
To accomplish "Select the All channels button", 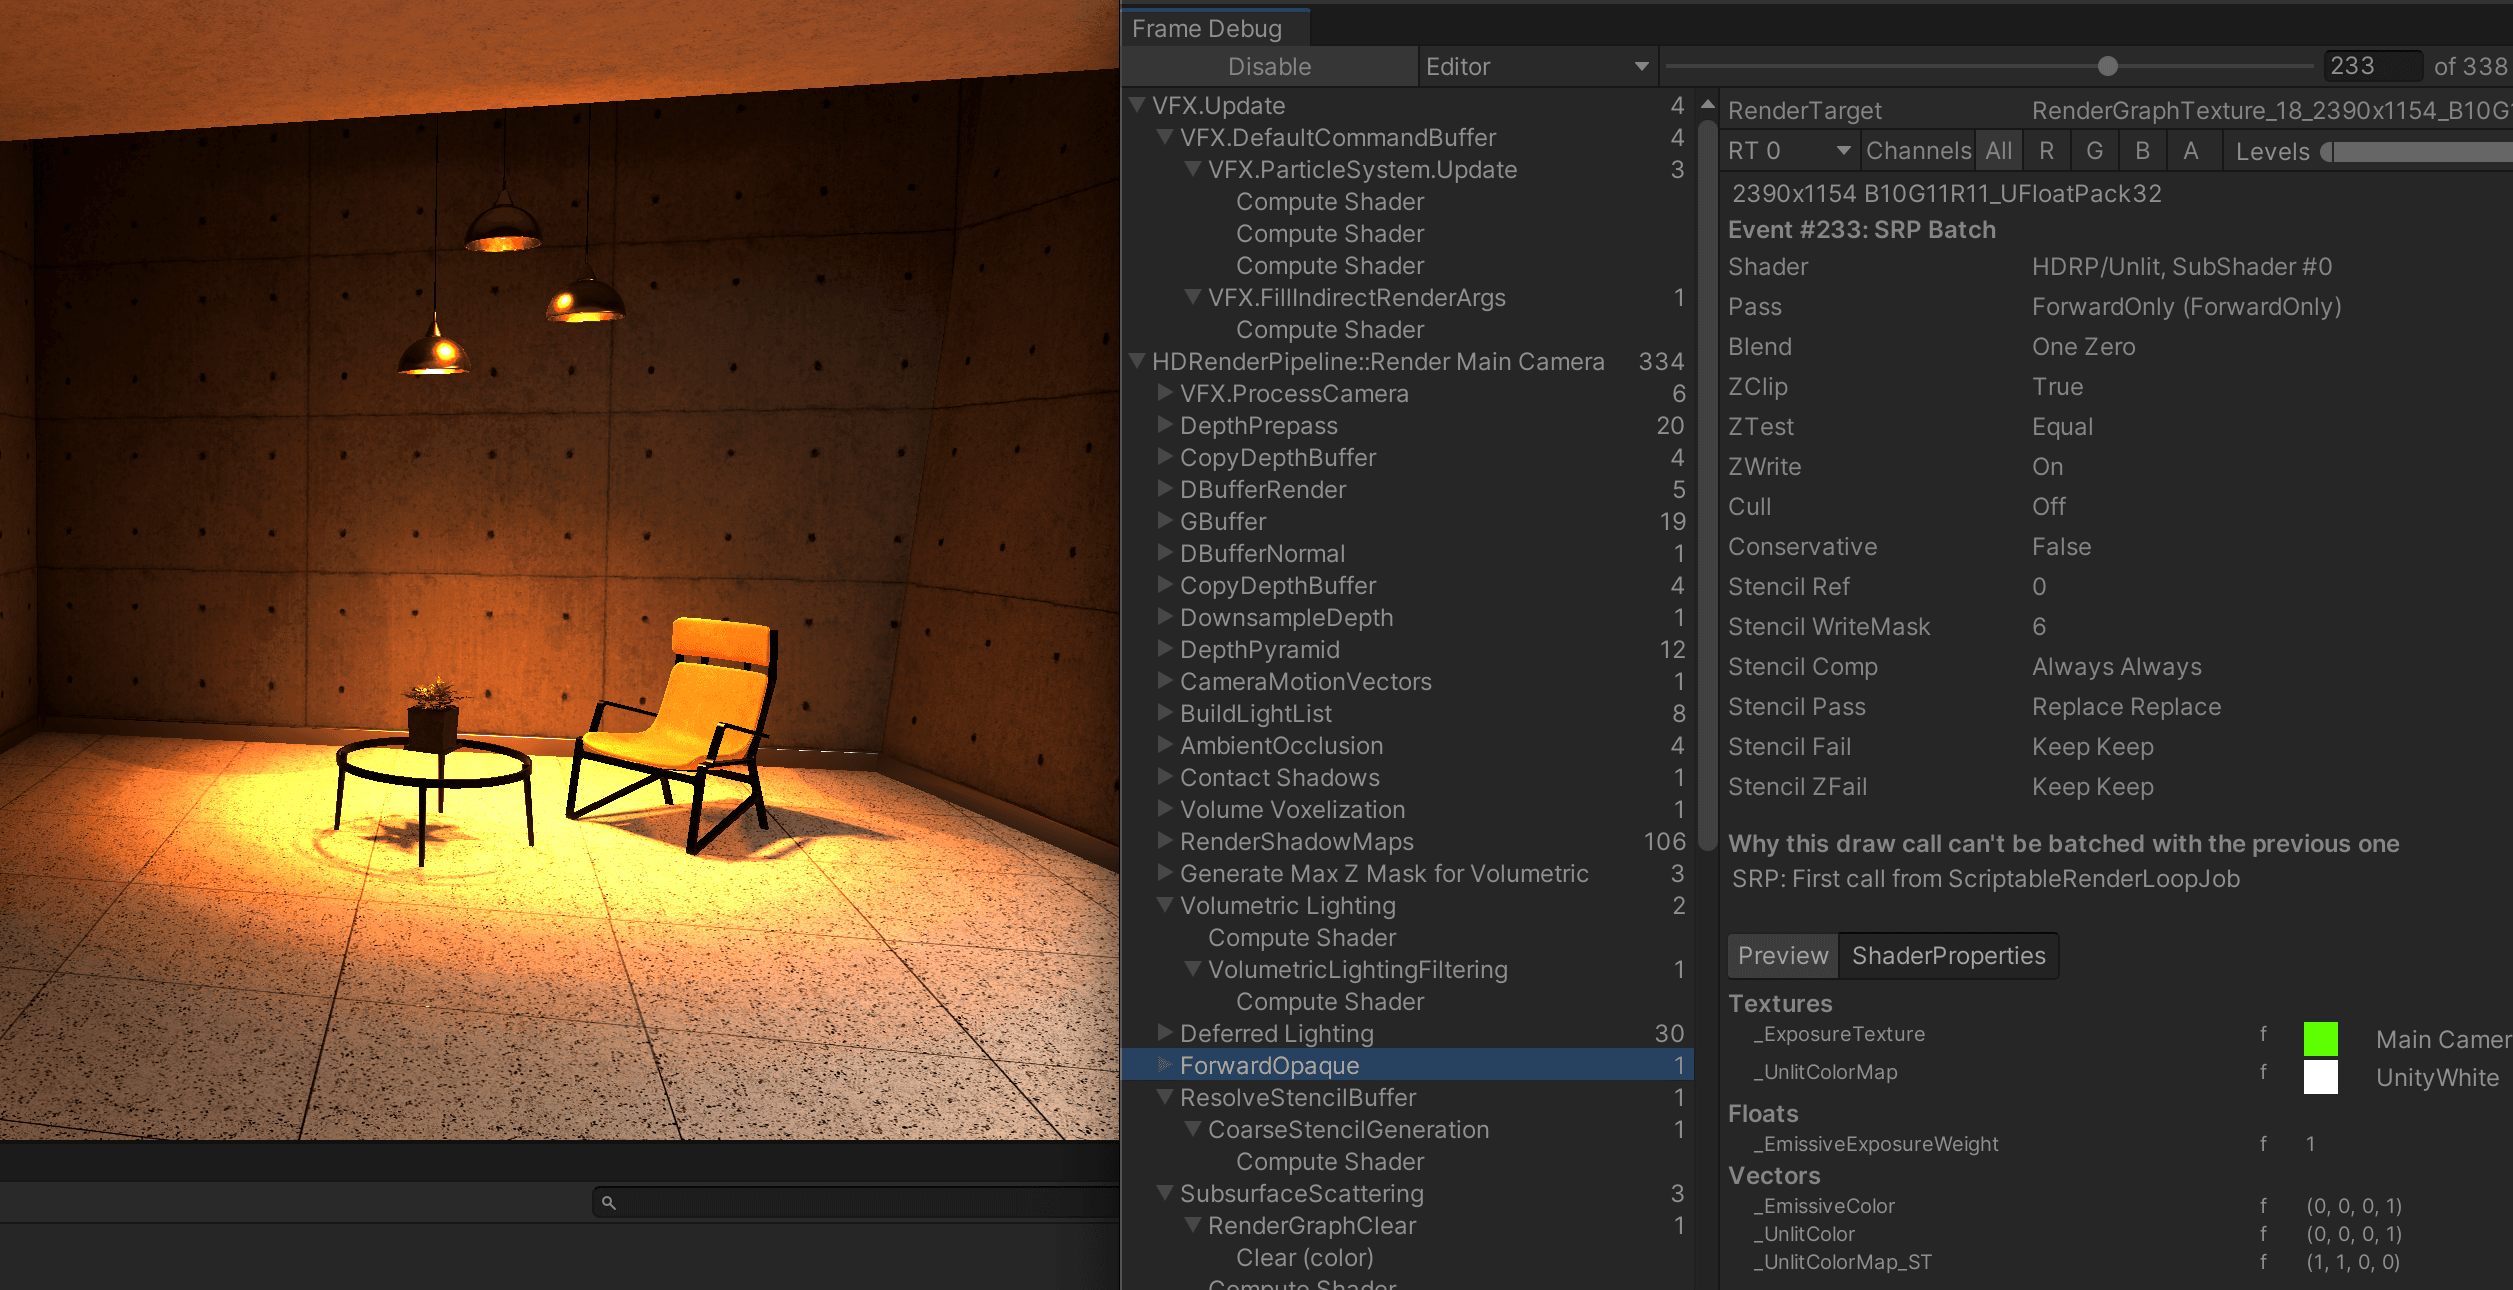I will [x=1998, y=151].
